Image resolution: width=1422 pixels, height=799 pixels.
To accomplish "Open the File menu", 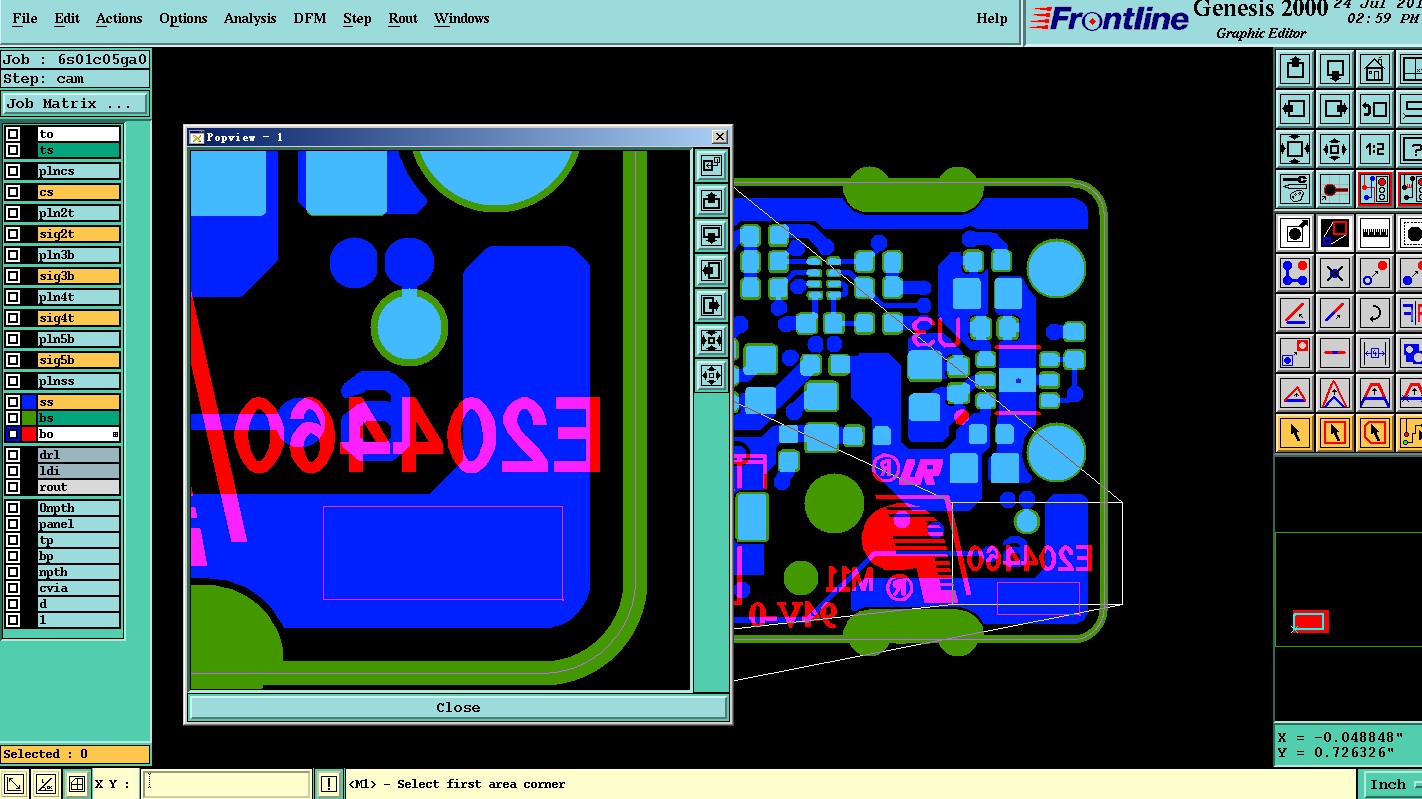I will coord(25,18).
